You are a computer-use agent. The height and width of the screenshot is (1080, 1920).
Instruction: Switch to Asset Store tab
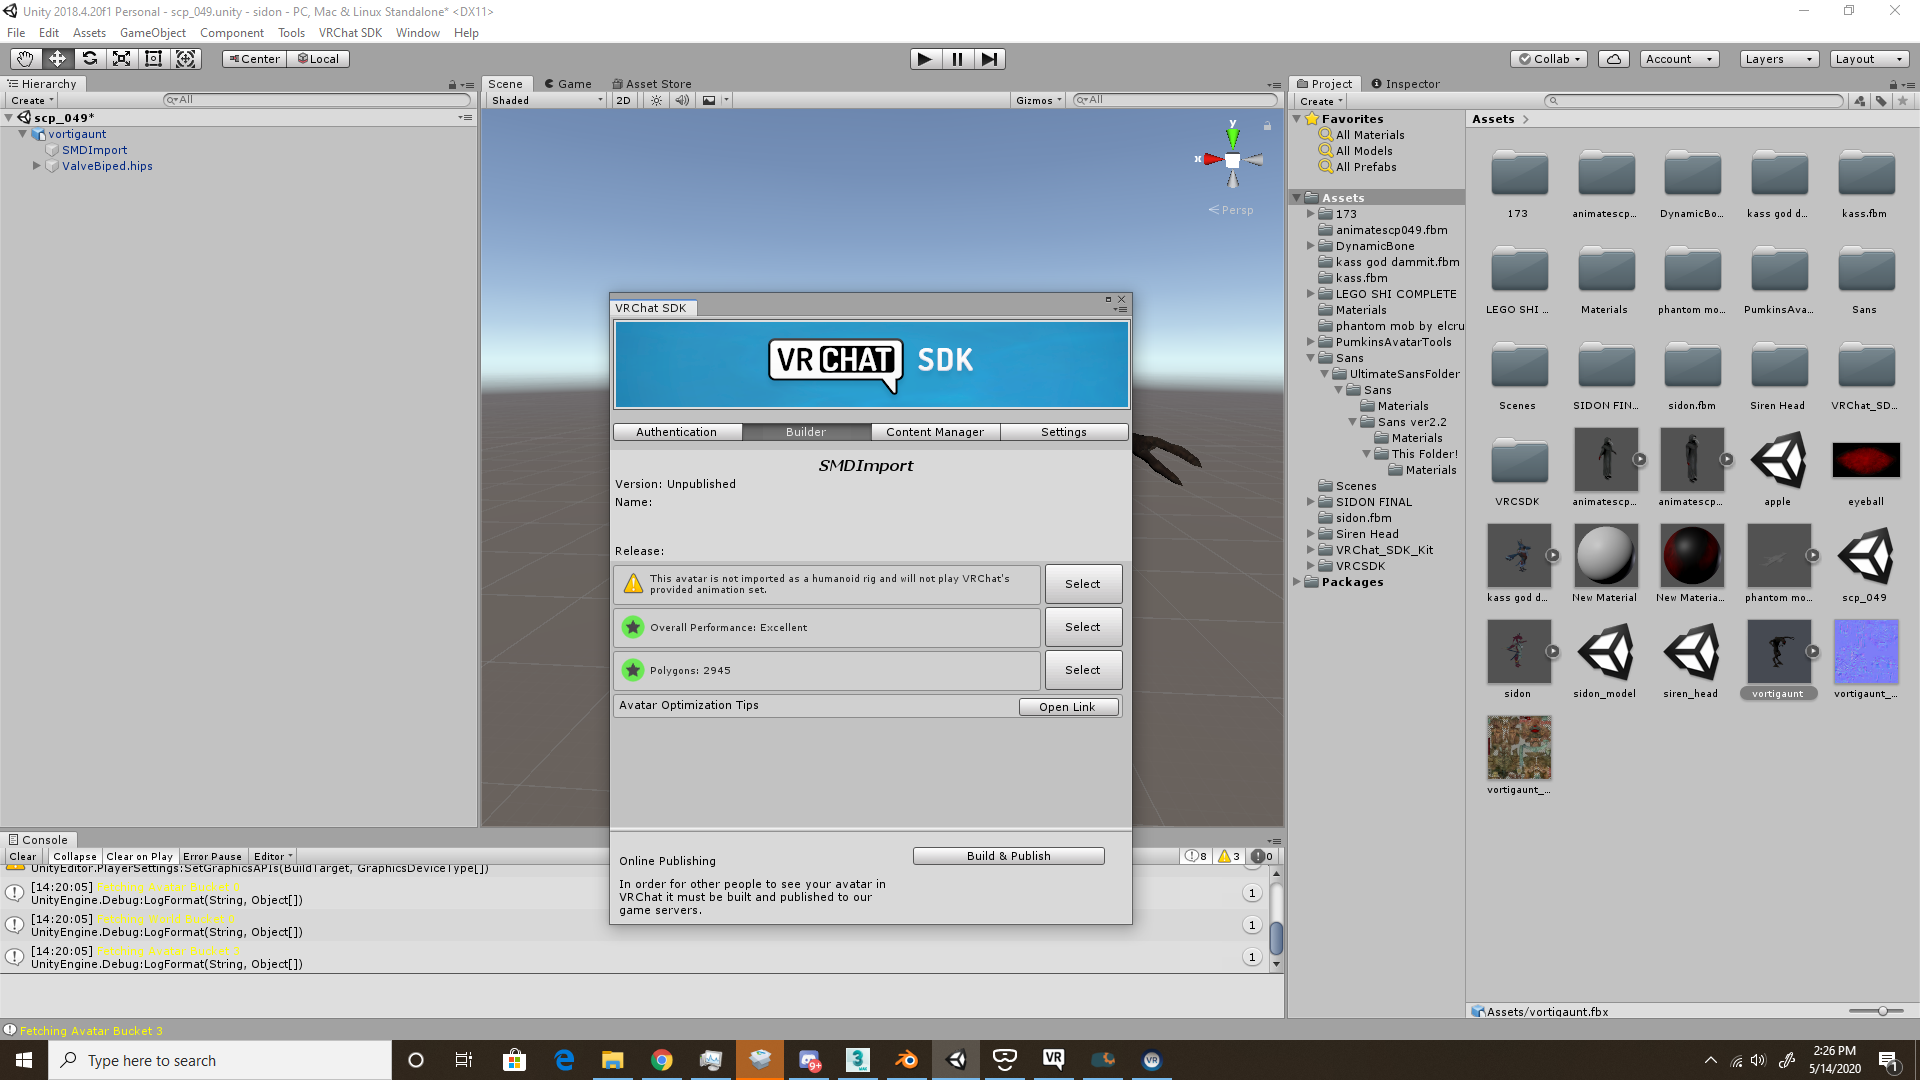click(652, 84)
